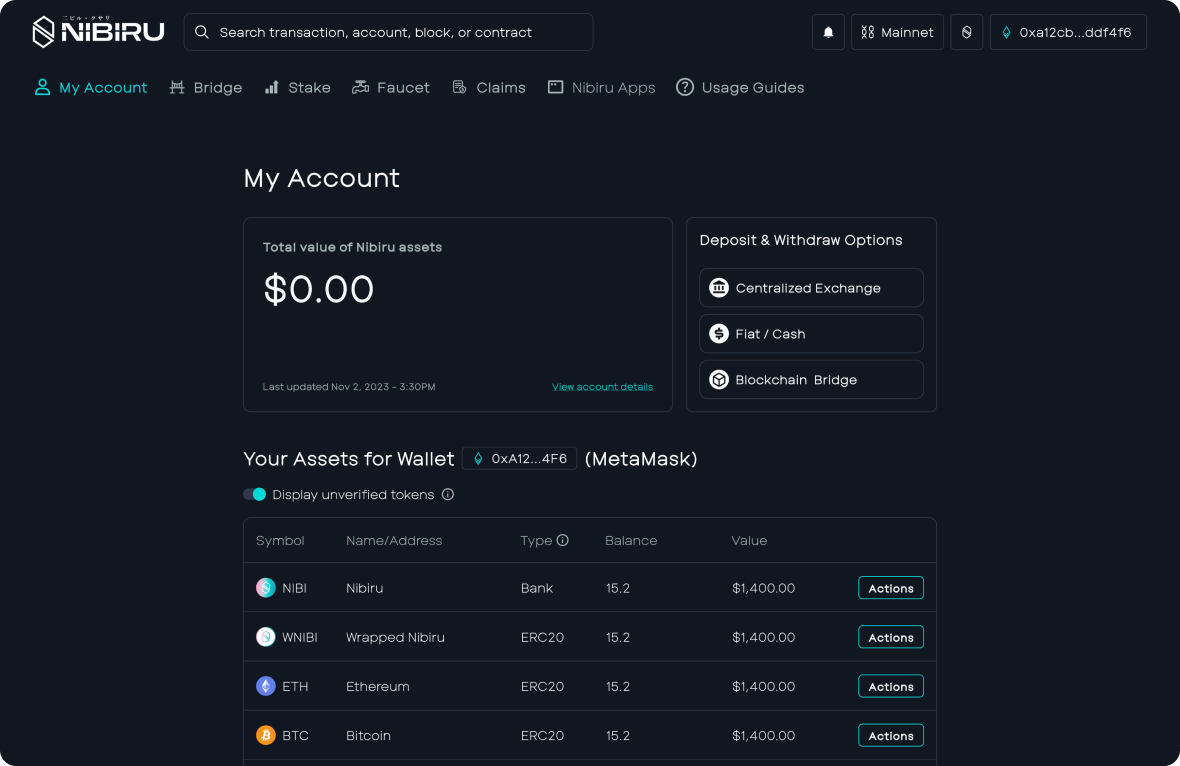Click the BTC token icon
The image size is (1180, 766).
point(266,735)
